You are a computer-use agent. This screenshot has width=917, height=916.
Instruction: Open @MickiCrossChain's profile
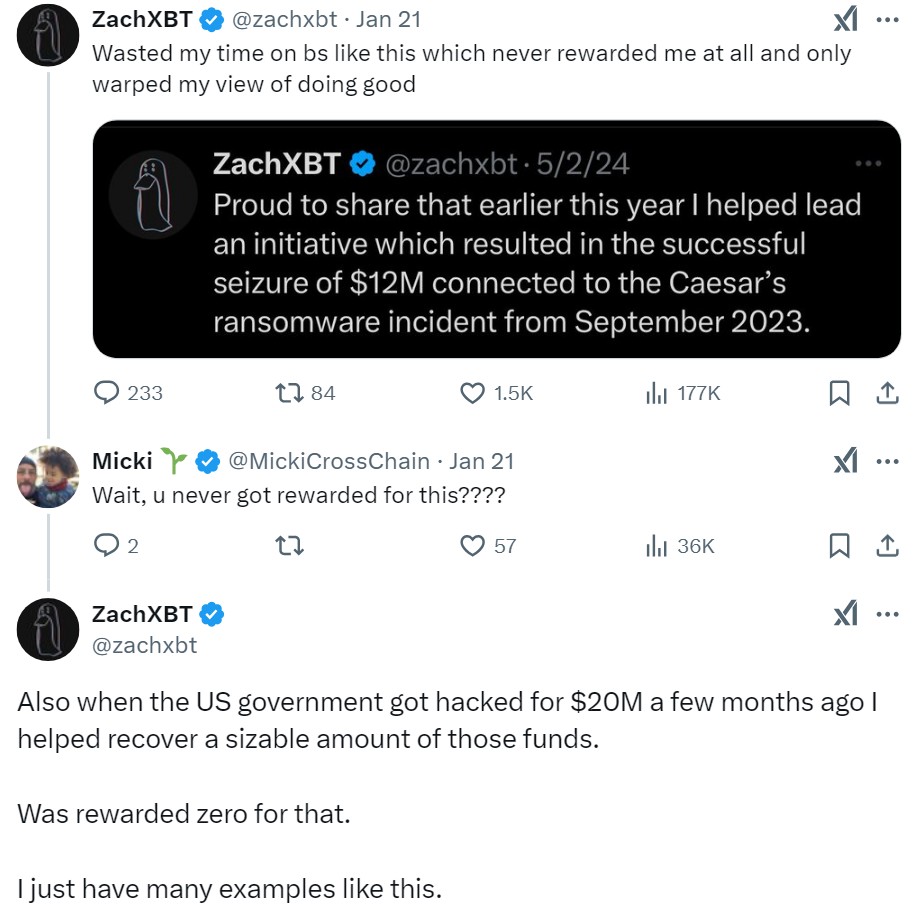pyautogui.click(x=331, y=461)
